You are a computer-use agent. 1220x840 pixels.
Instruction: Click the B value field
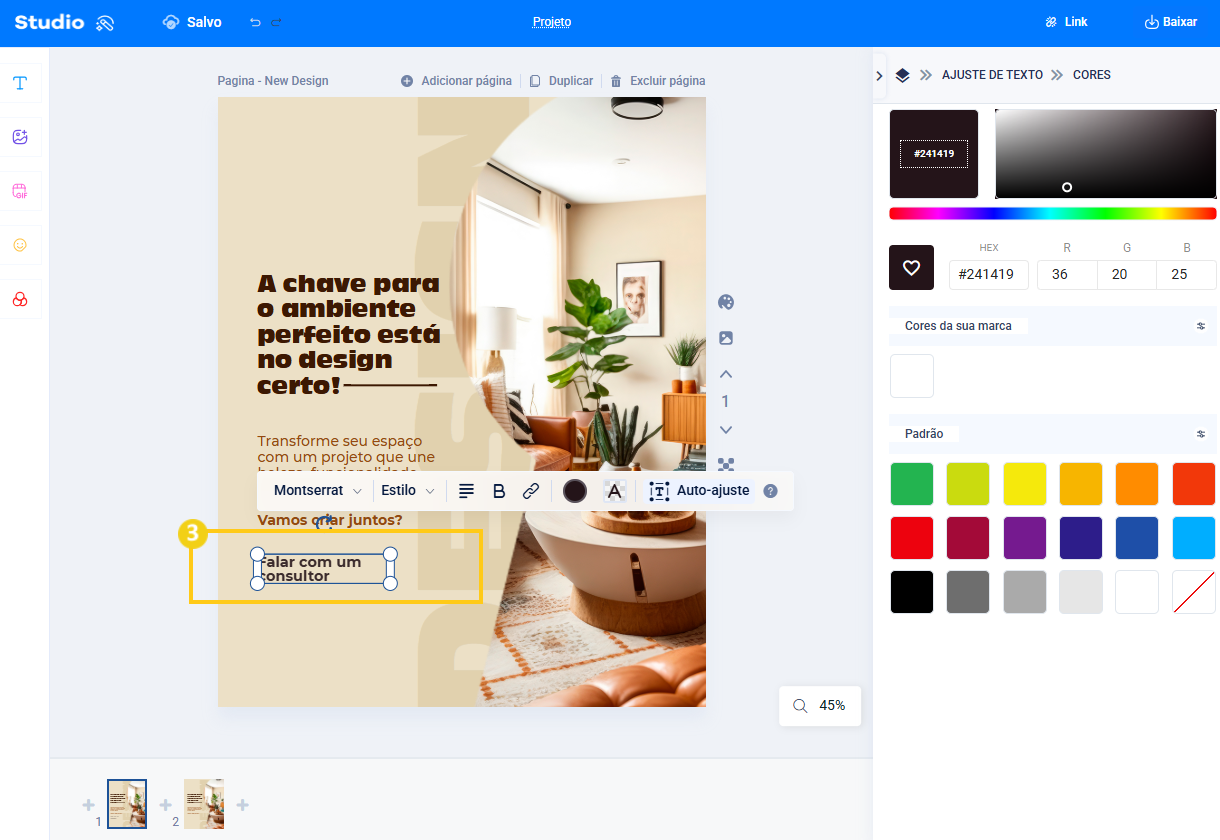pos(1187,275)
